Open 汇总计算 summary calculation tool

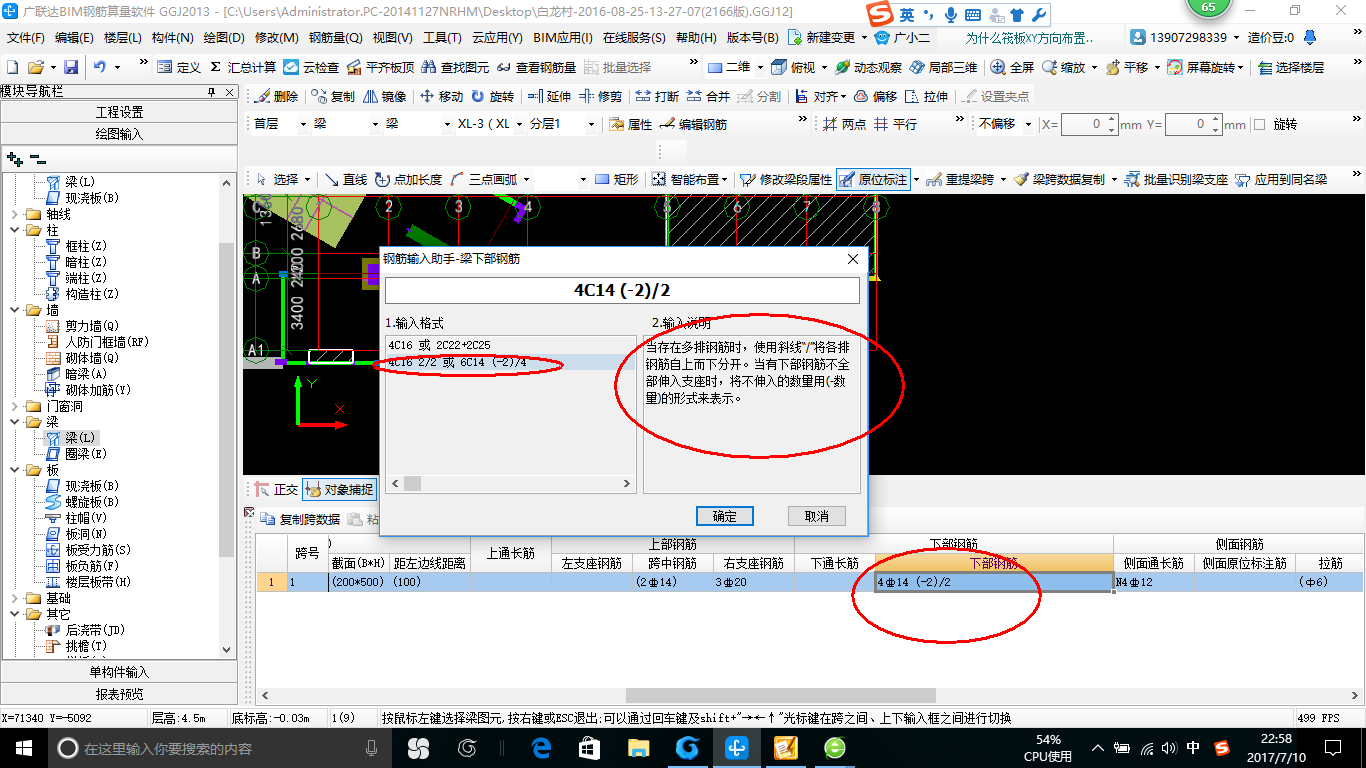coord(243,67)
